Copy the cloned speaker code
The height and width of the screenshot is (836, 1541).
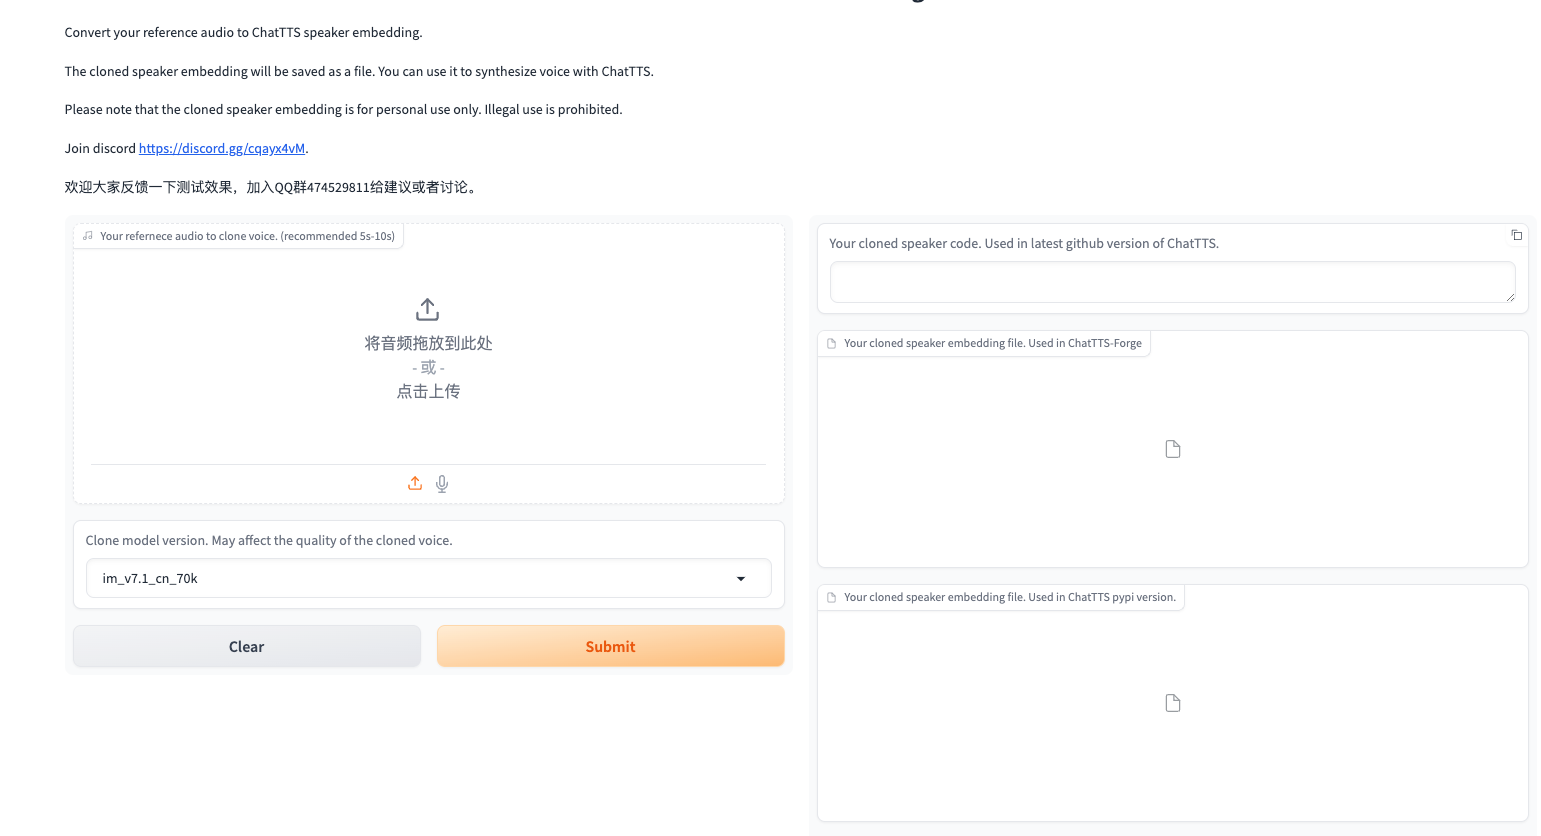click(1516, 235)
